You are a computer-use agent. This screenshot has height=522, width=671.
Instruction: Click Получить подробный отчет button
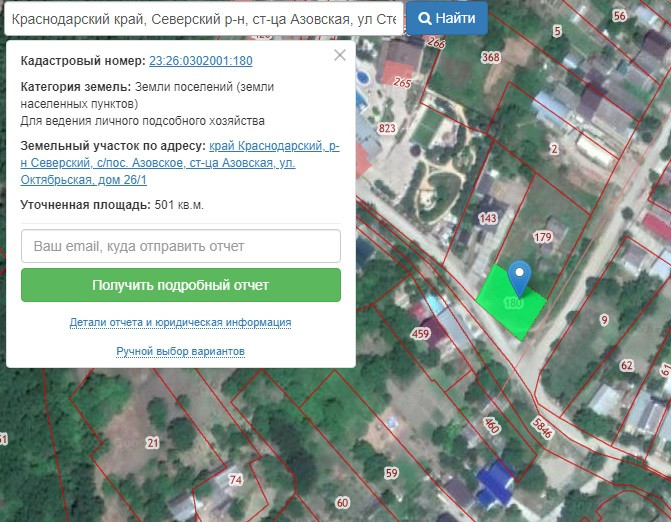pyautogui.click(x=181, y=285)
